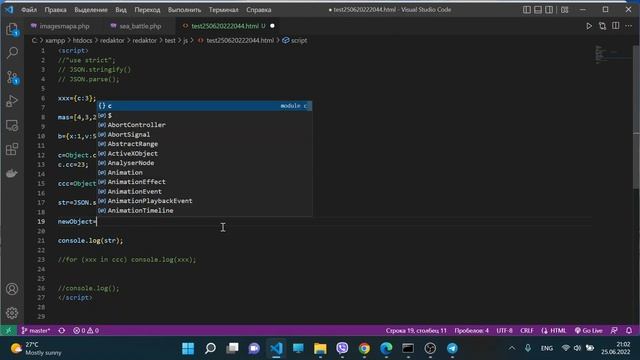The height and width of the screenshot is (360, 640).
Task: Click the Open Changes icon in the editor toolbar
Action: pyautogui.click(x=602, y=26)
